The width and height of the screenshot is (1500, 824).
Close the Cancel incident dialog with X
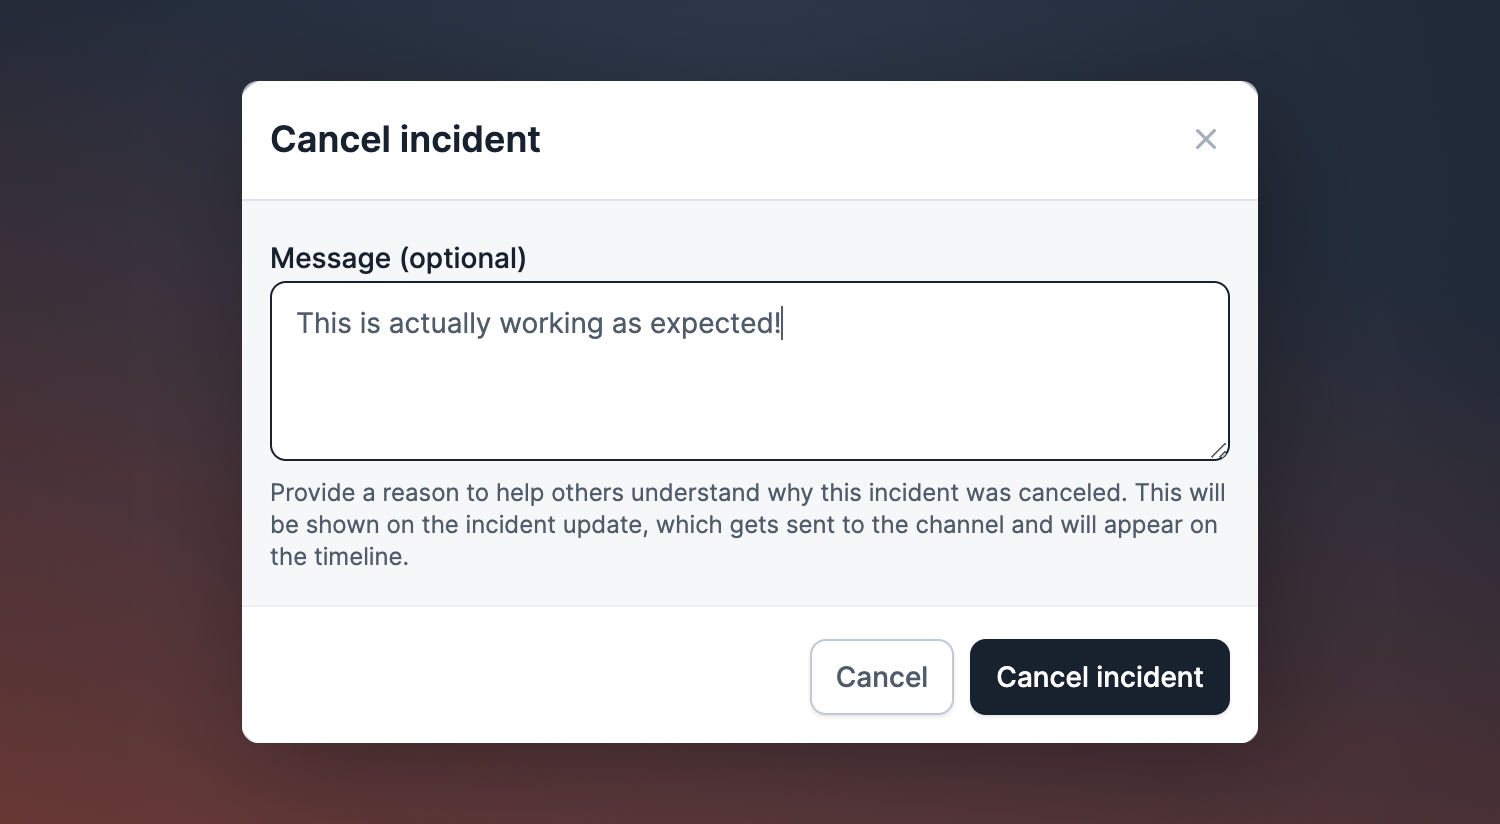[x=1206, y=139]
